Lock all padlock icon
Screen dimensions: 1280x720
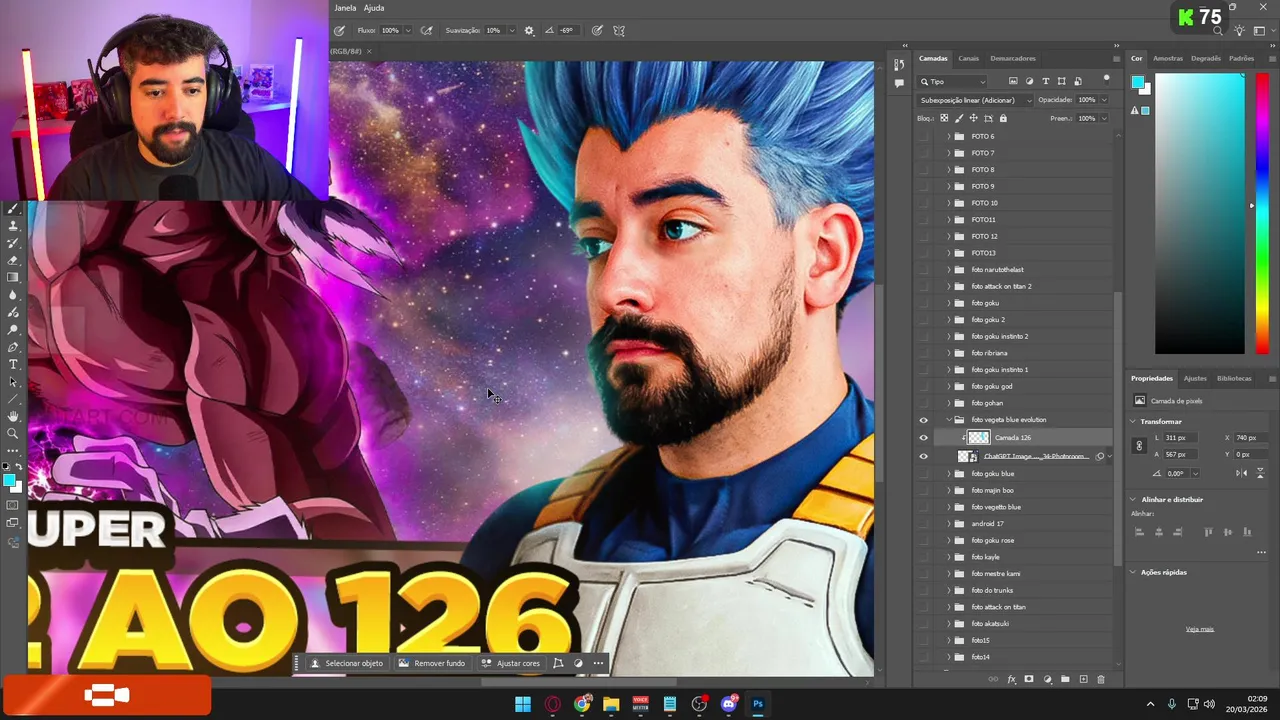click(1003, 118)
